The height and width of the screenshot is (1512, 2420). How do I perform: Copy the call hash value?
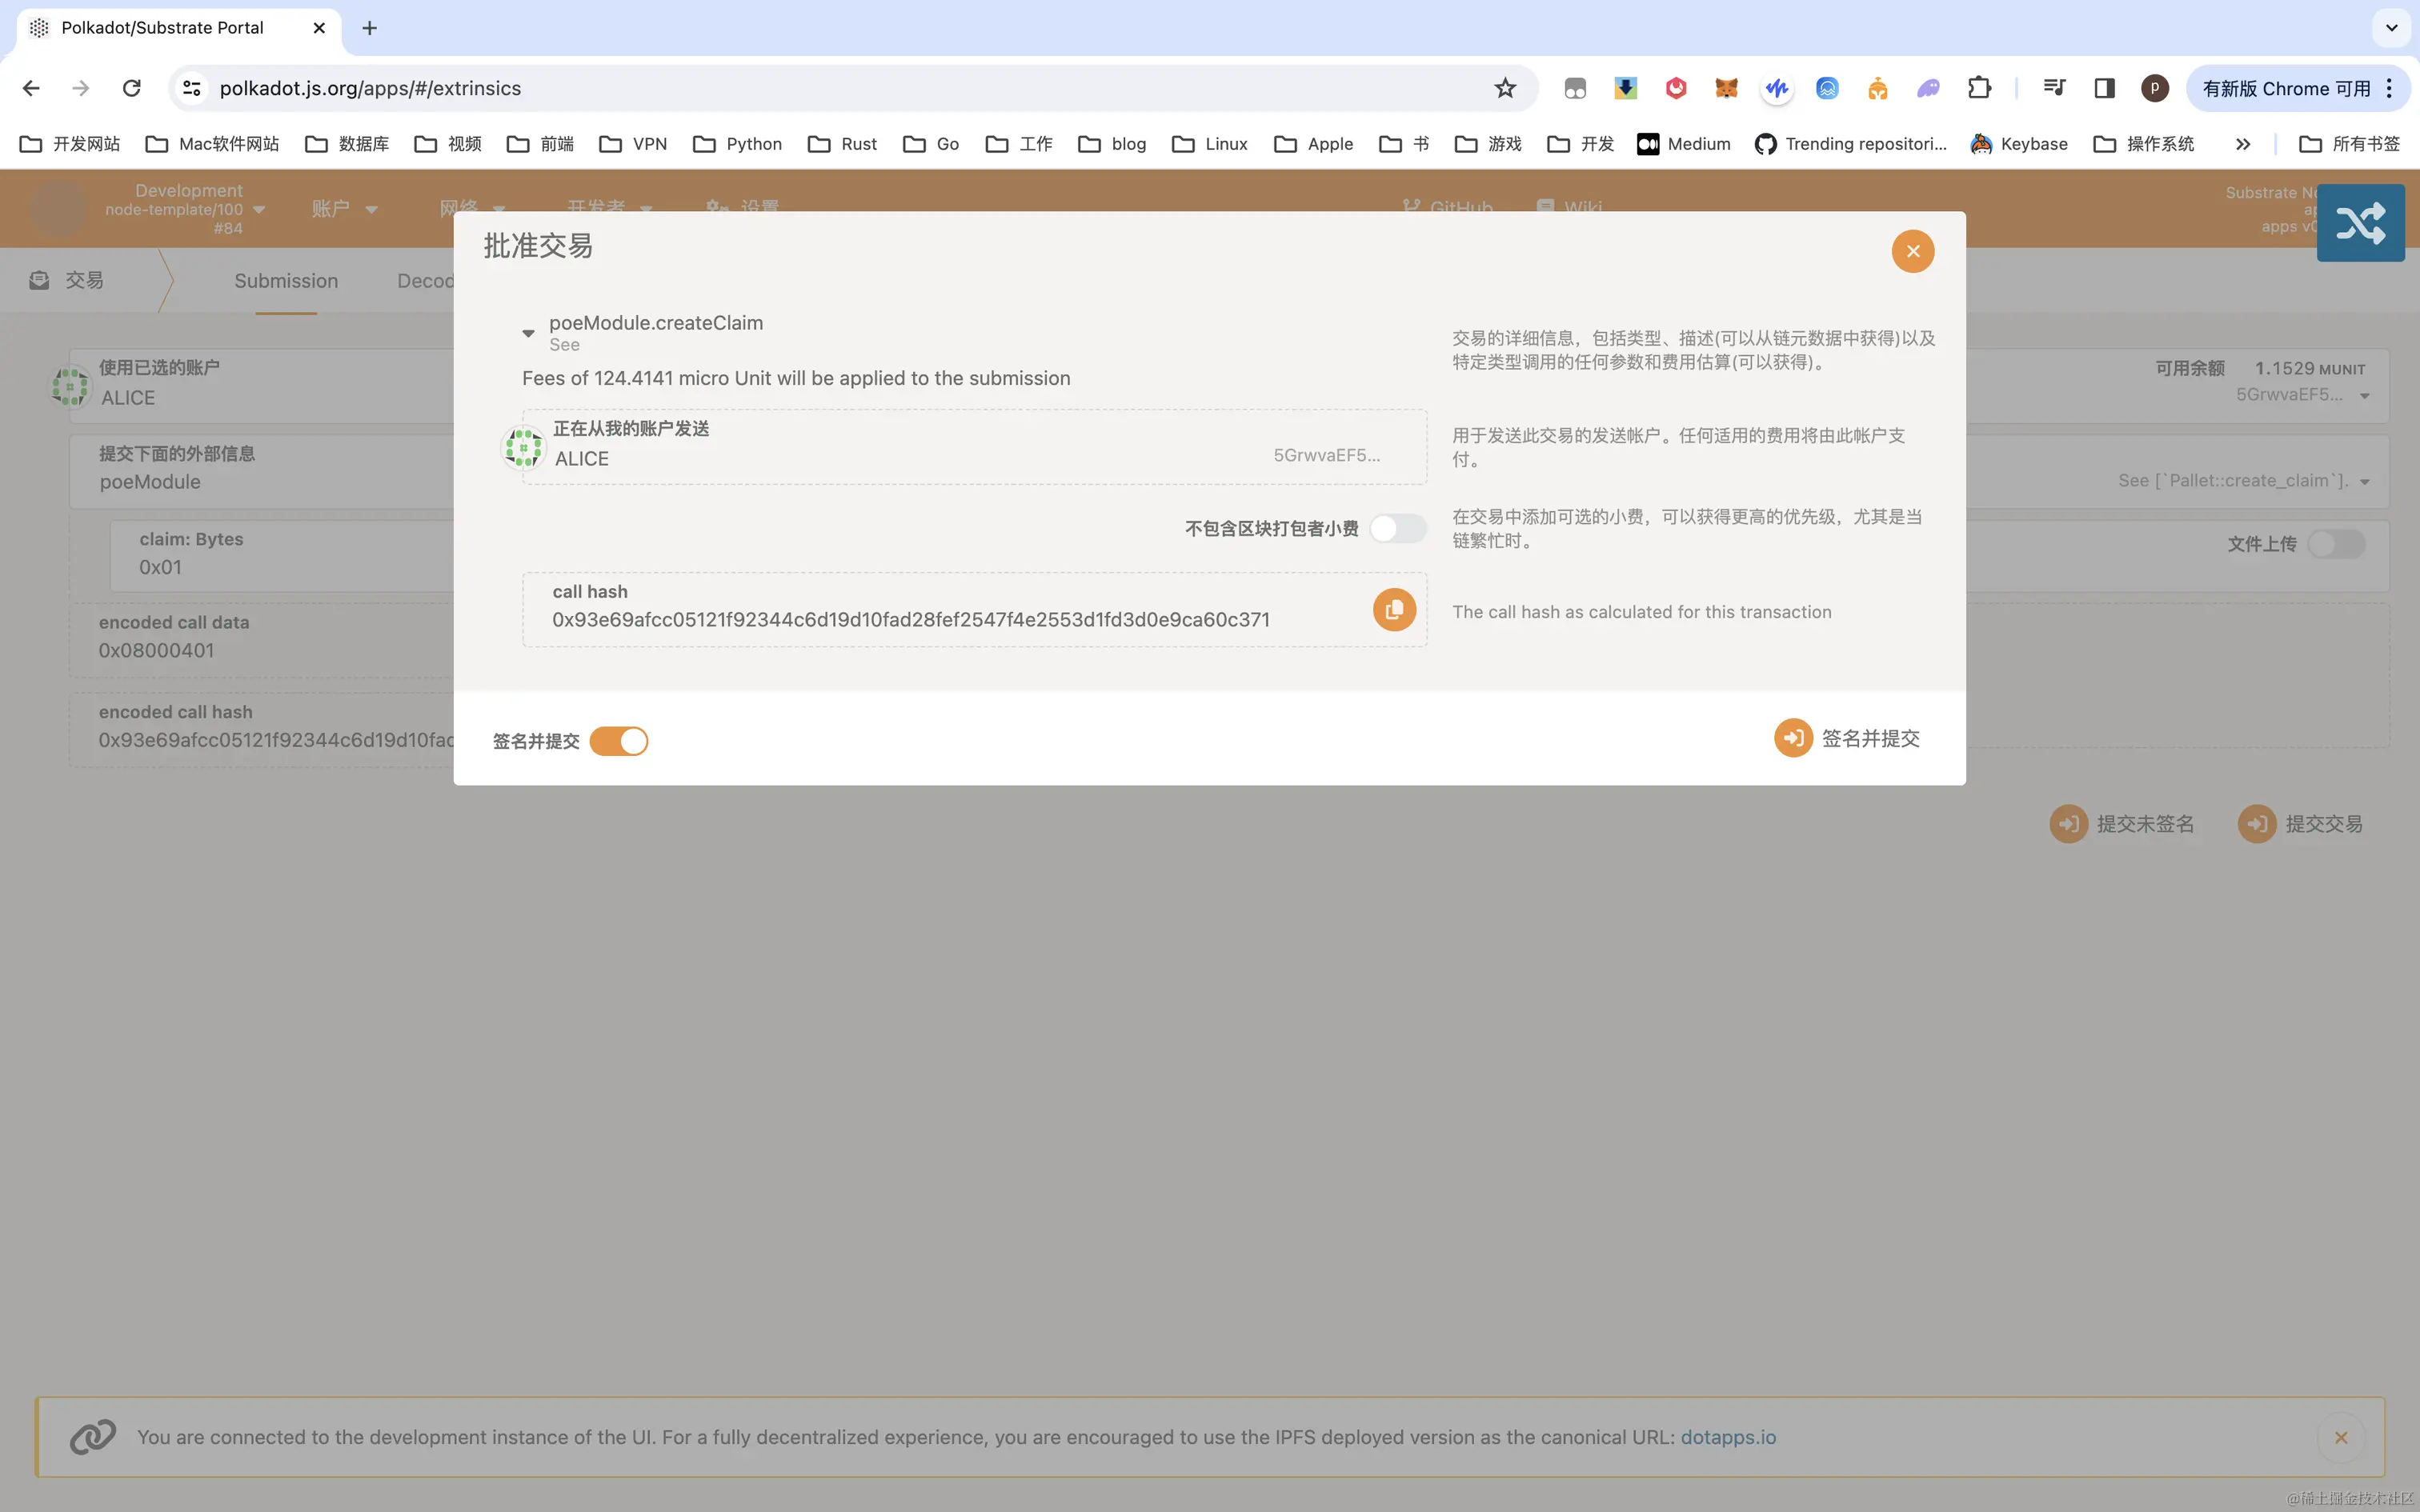click(x=1394, y=609)
